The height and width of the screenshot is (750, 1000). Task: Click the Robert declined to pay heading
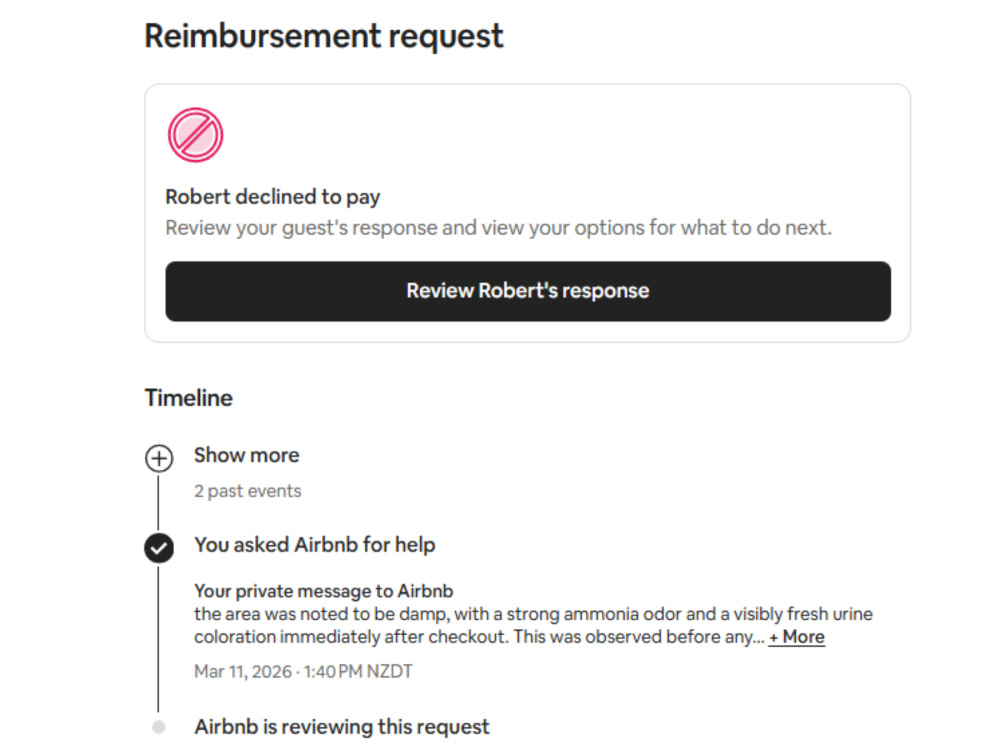[272, 197]
